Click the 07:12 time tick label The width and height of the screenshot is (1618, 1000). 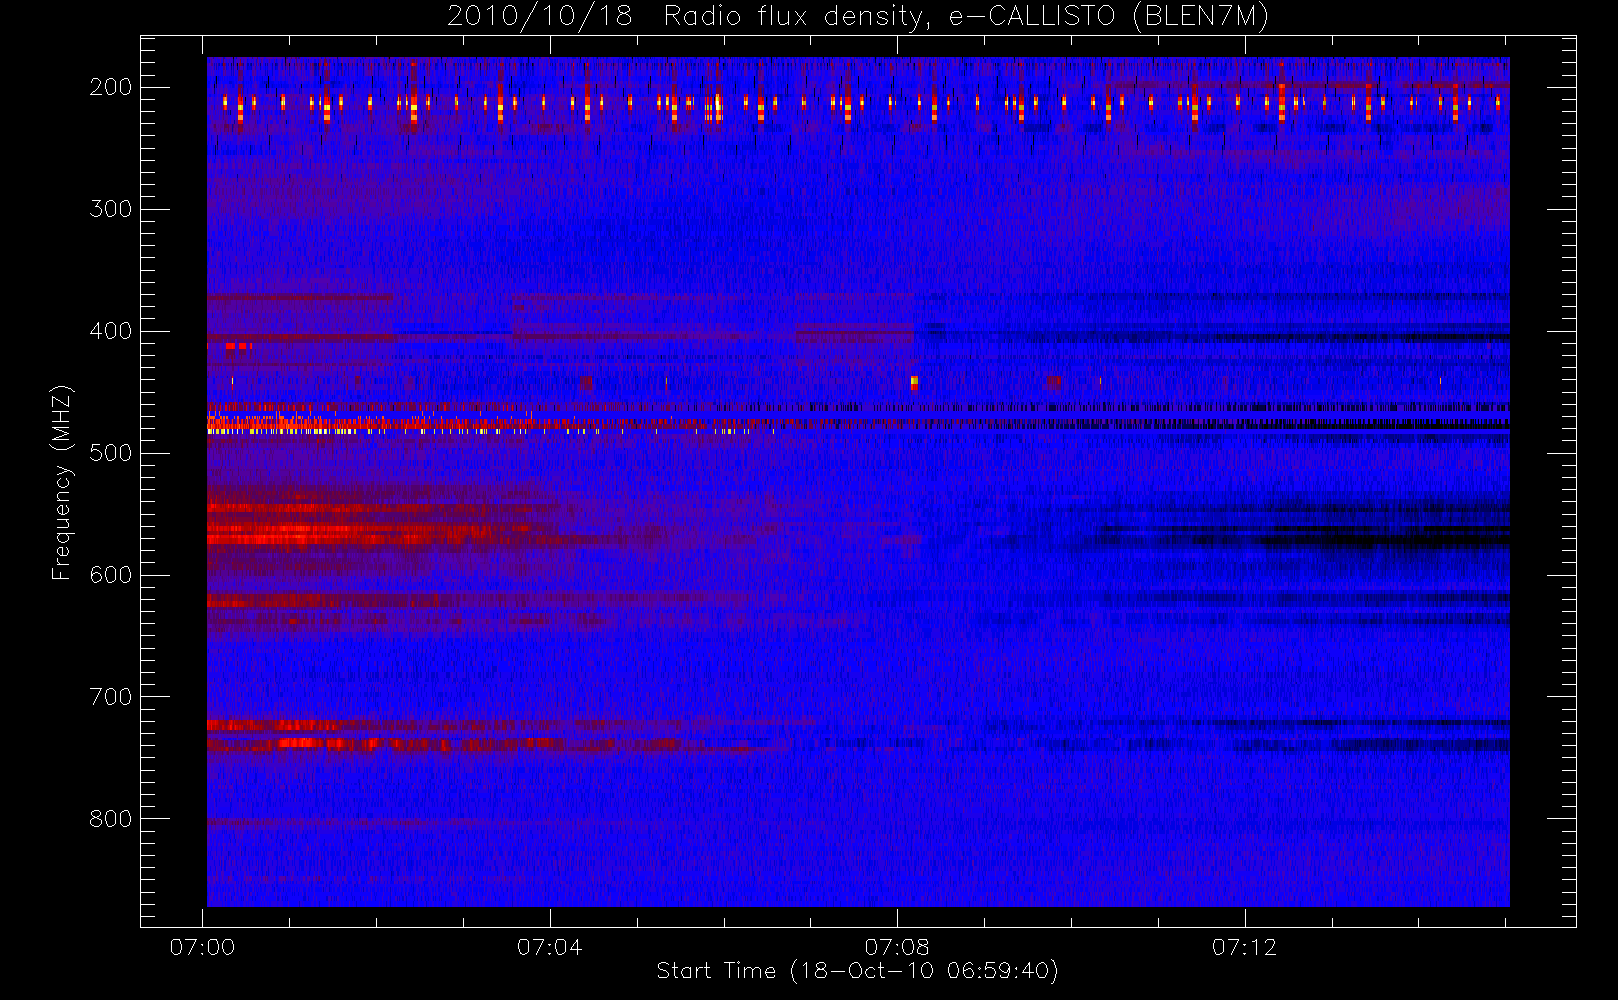[x=1244, y=947]
